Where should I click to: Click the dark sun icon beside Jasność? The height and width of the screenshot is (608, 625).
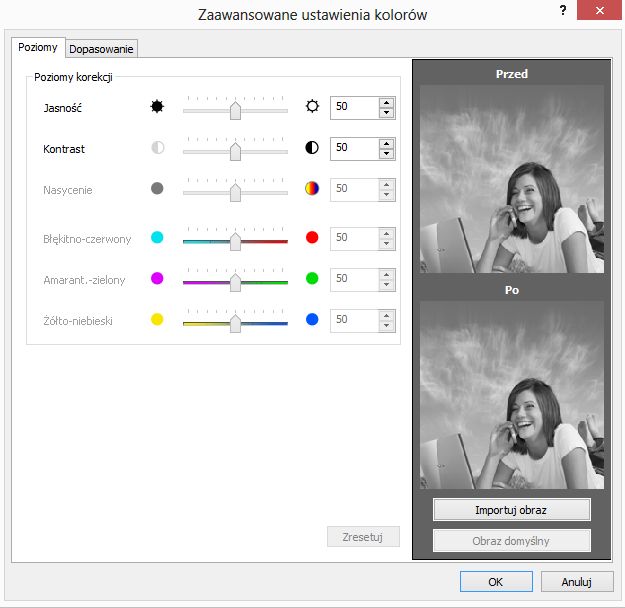tap(157, 106)
